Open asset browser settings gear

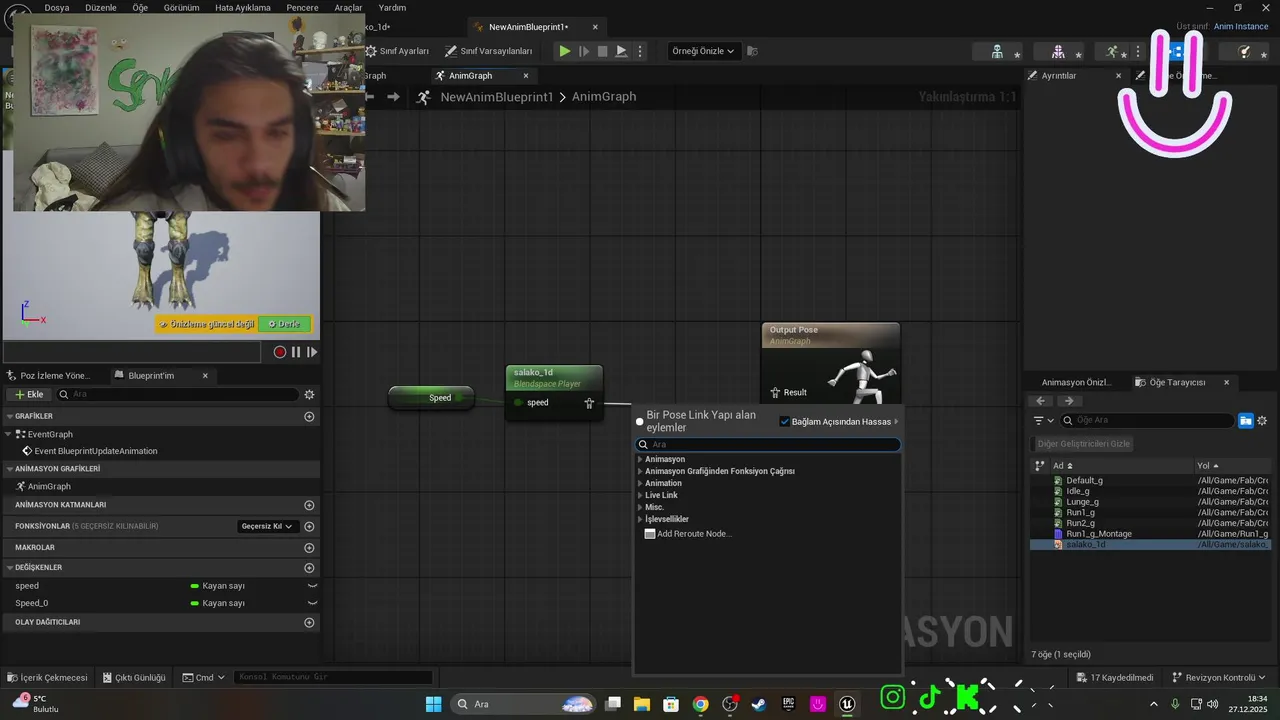[x=1262, y=421]
